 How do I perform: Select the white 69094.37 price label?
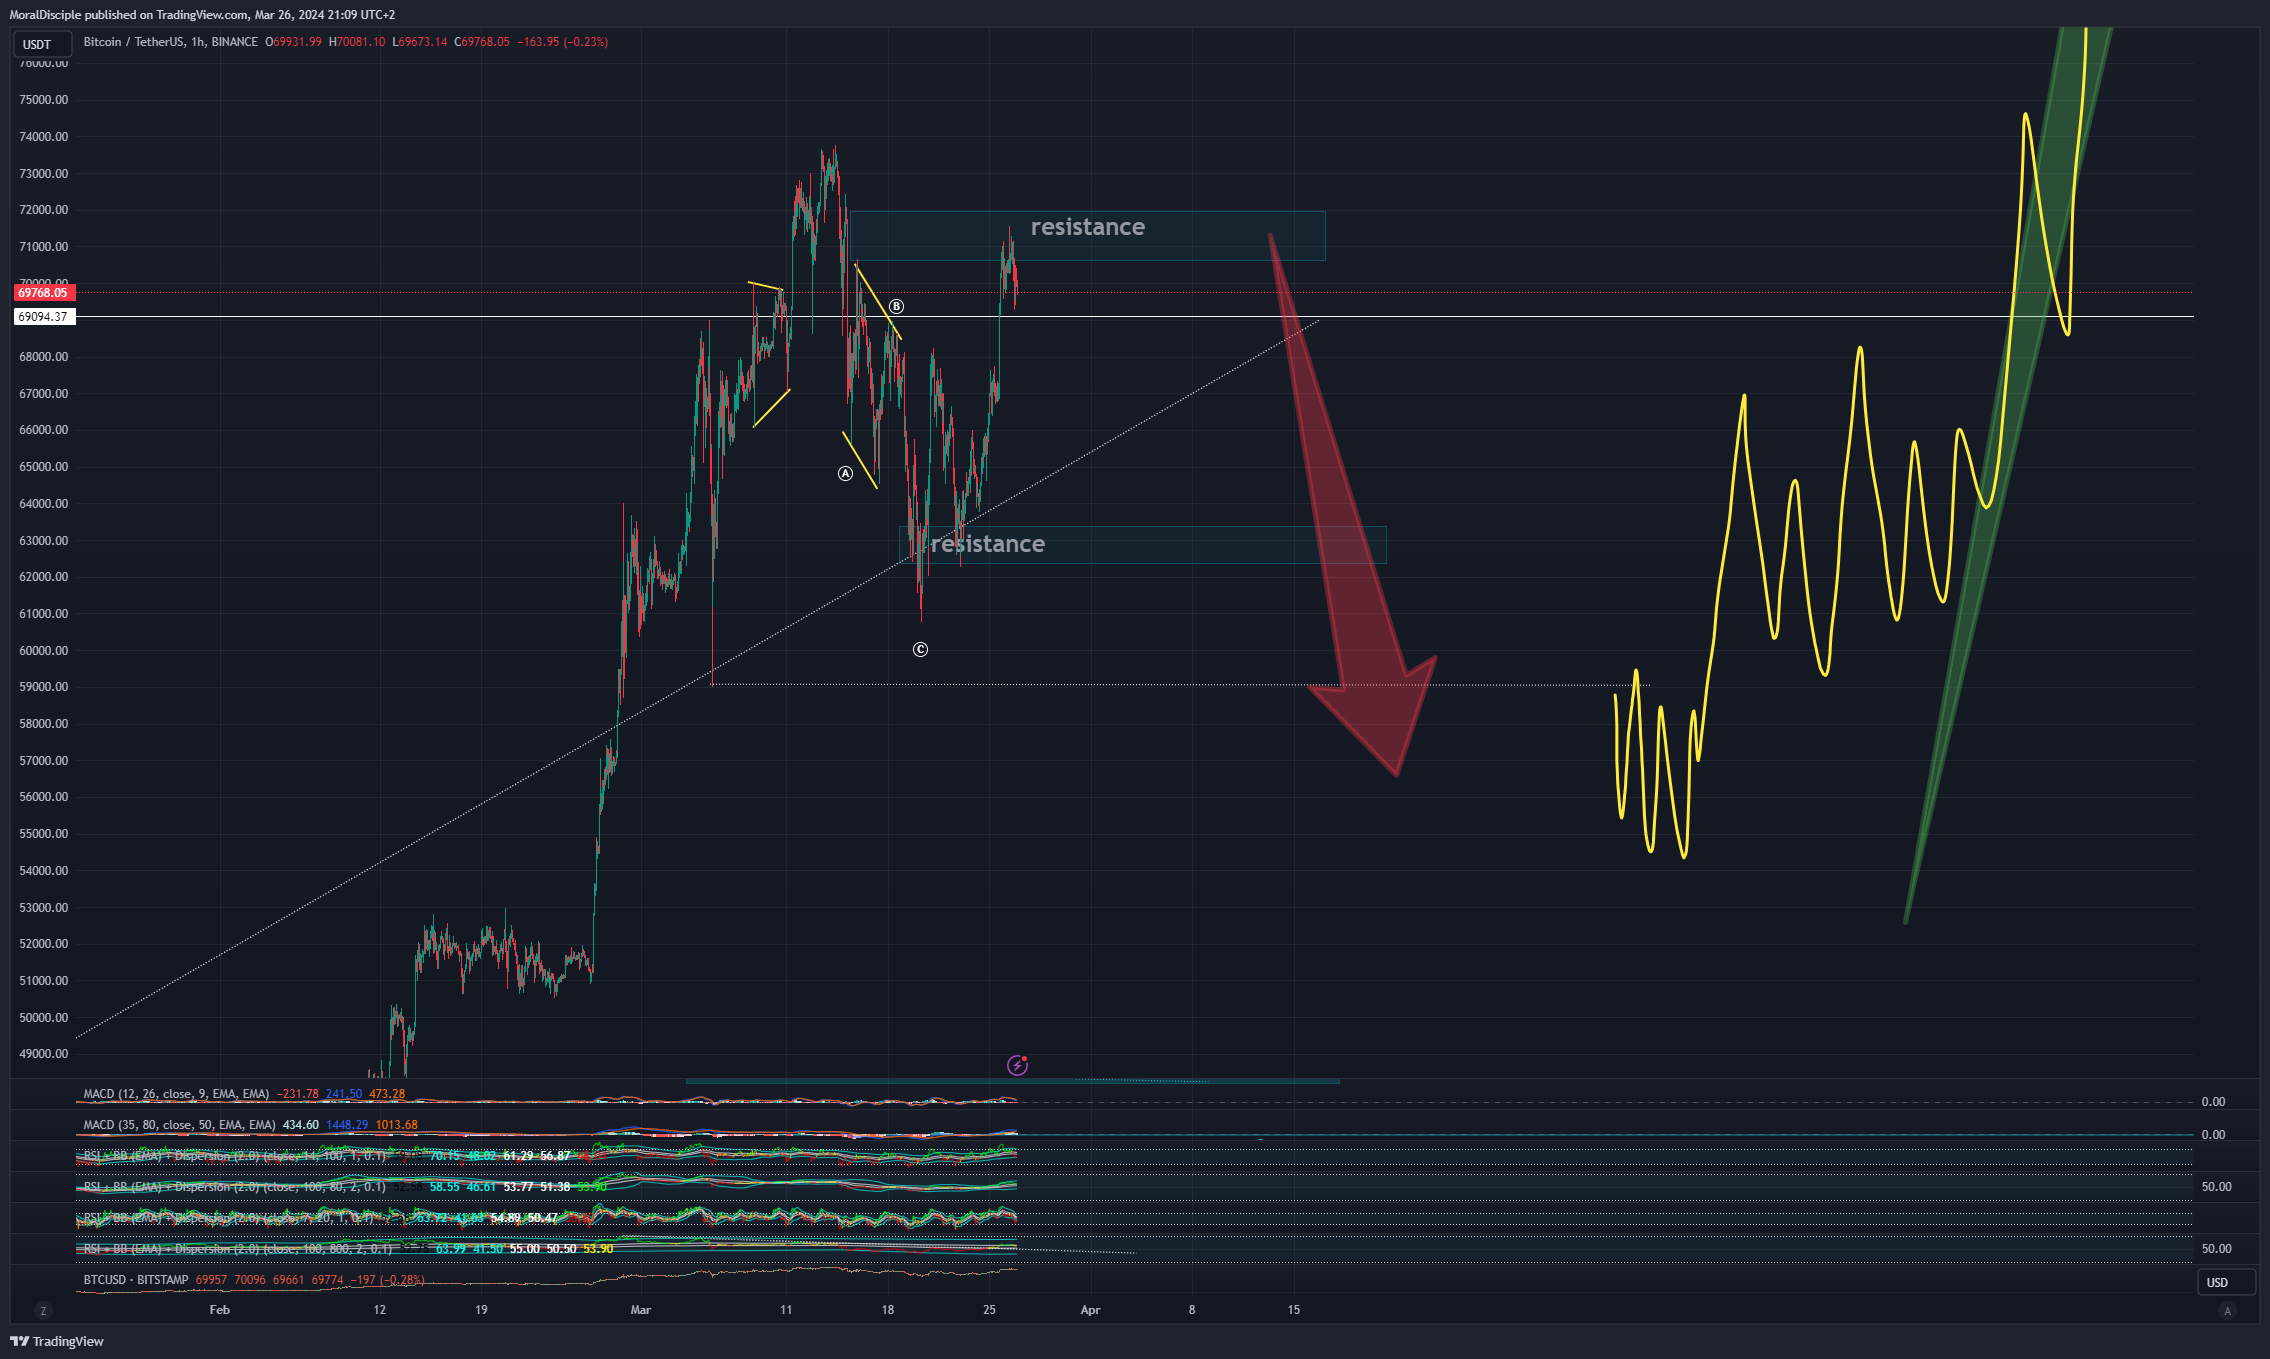43,317
